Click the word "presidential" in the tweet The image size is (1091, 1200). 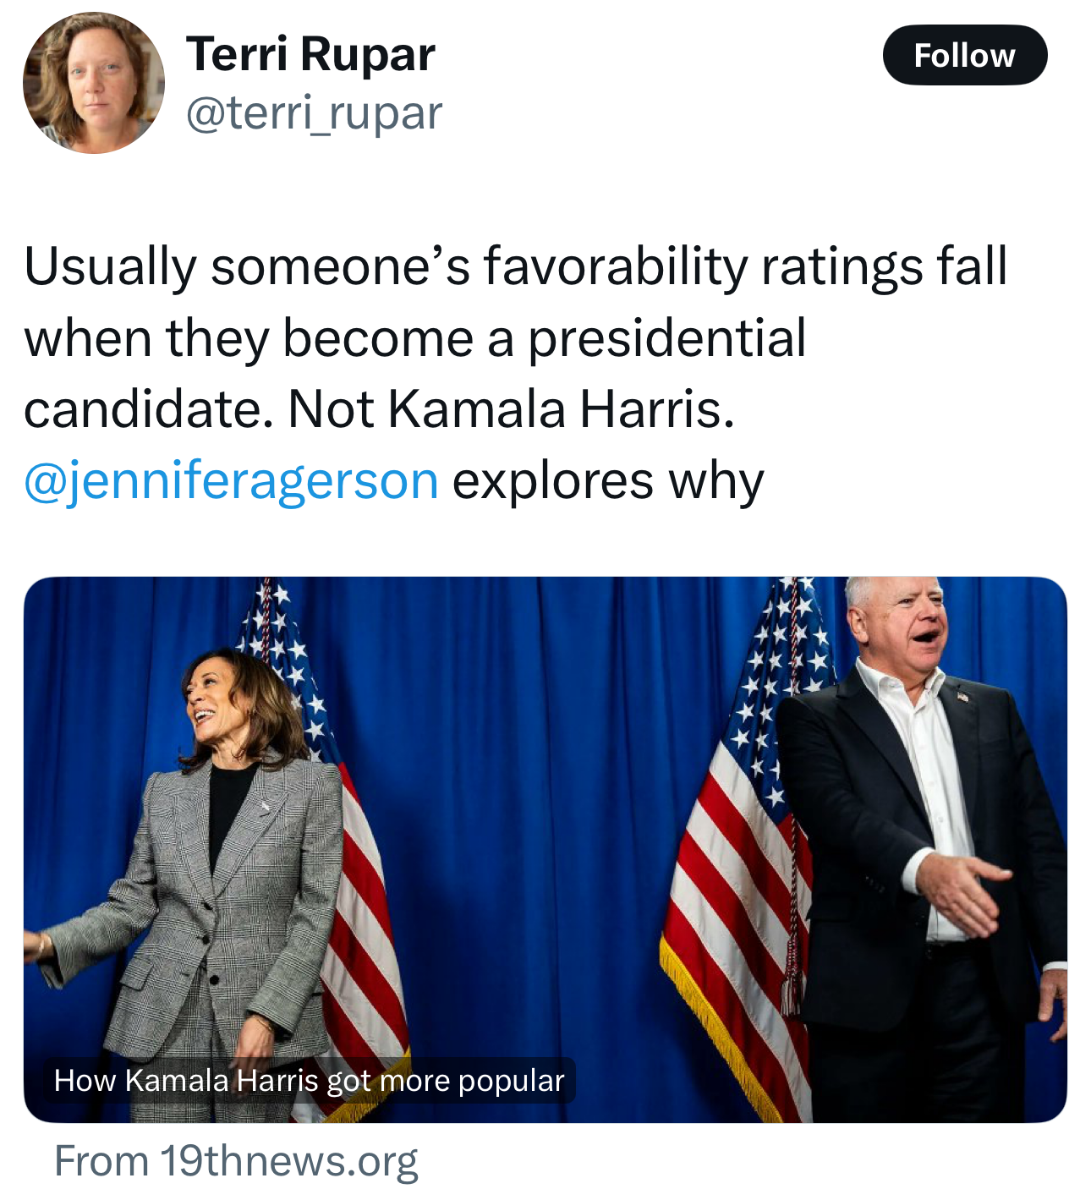click(x=666, y=338)
